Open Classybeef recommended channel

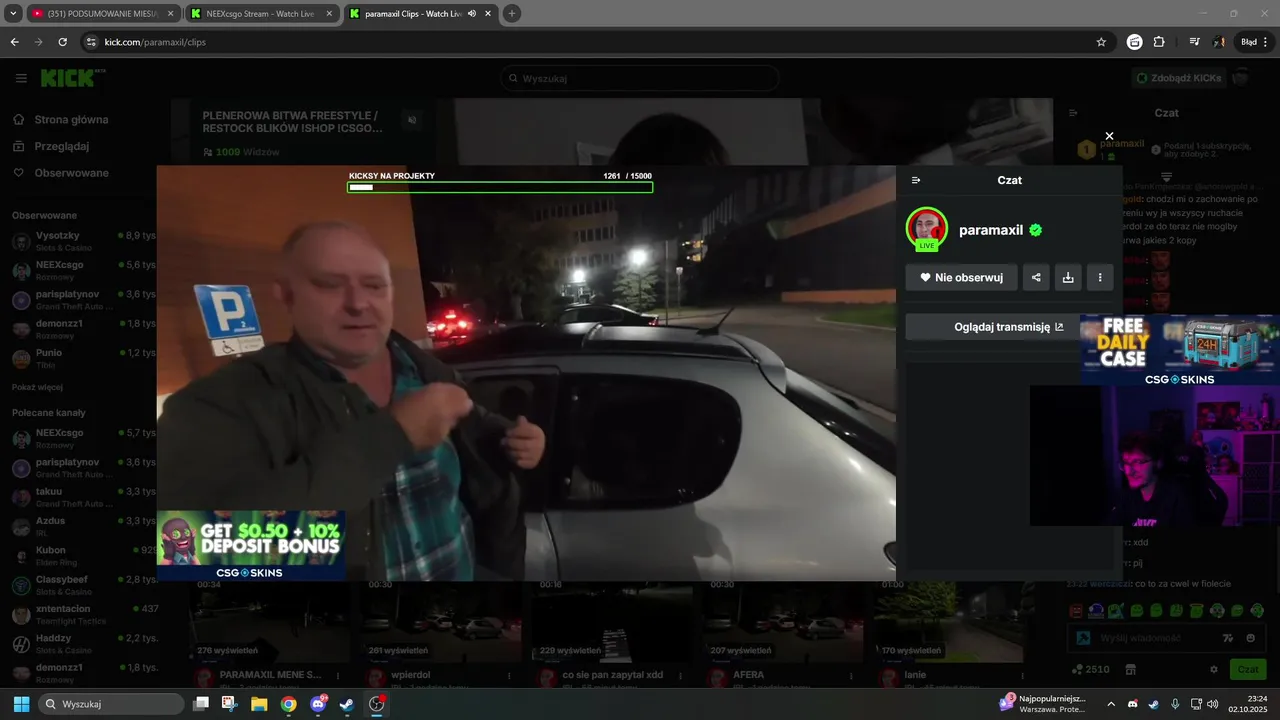(82, 586)
